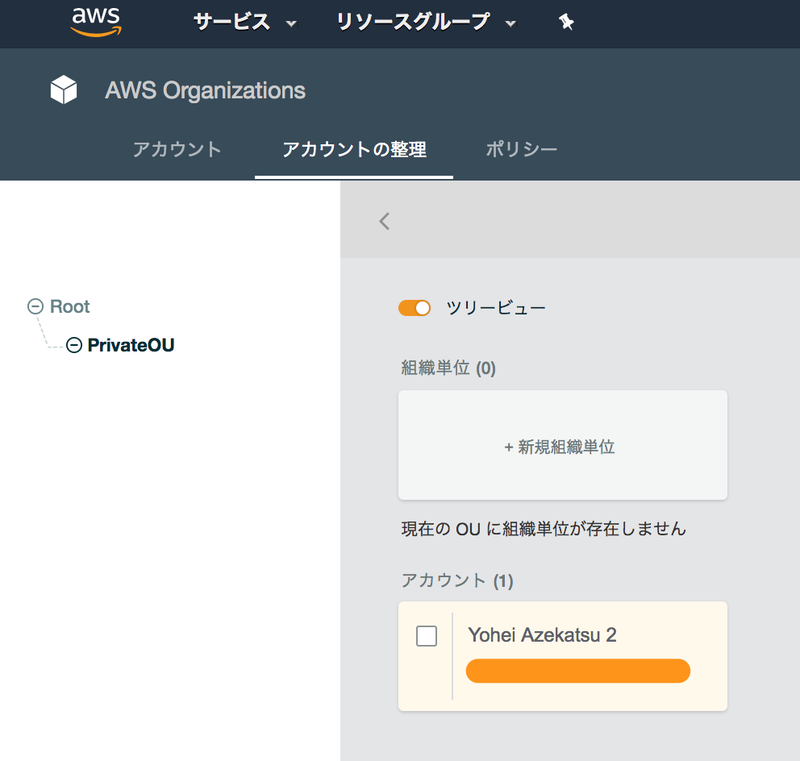Toggle the ツリービュー switch off

414,308
